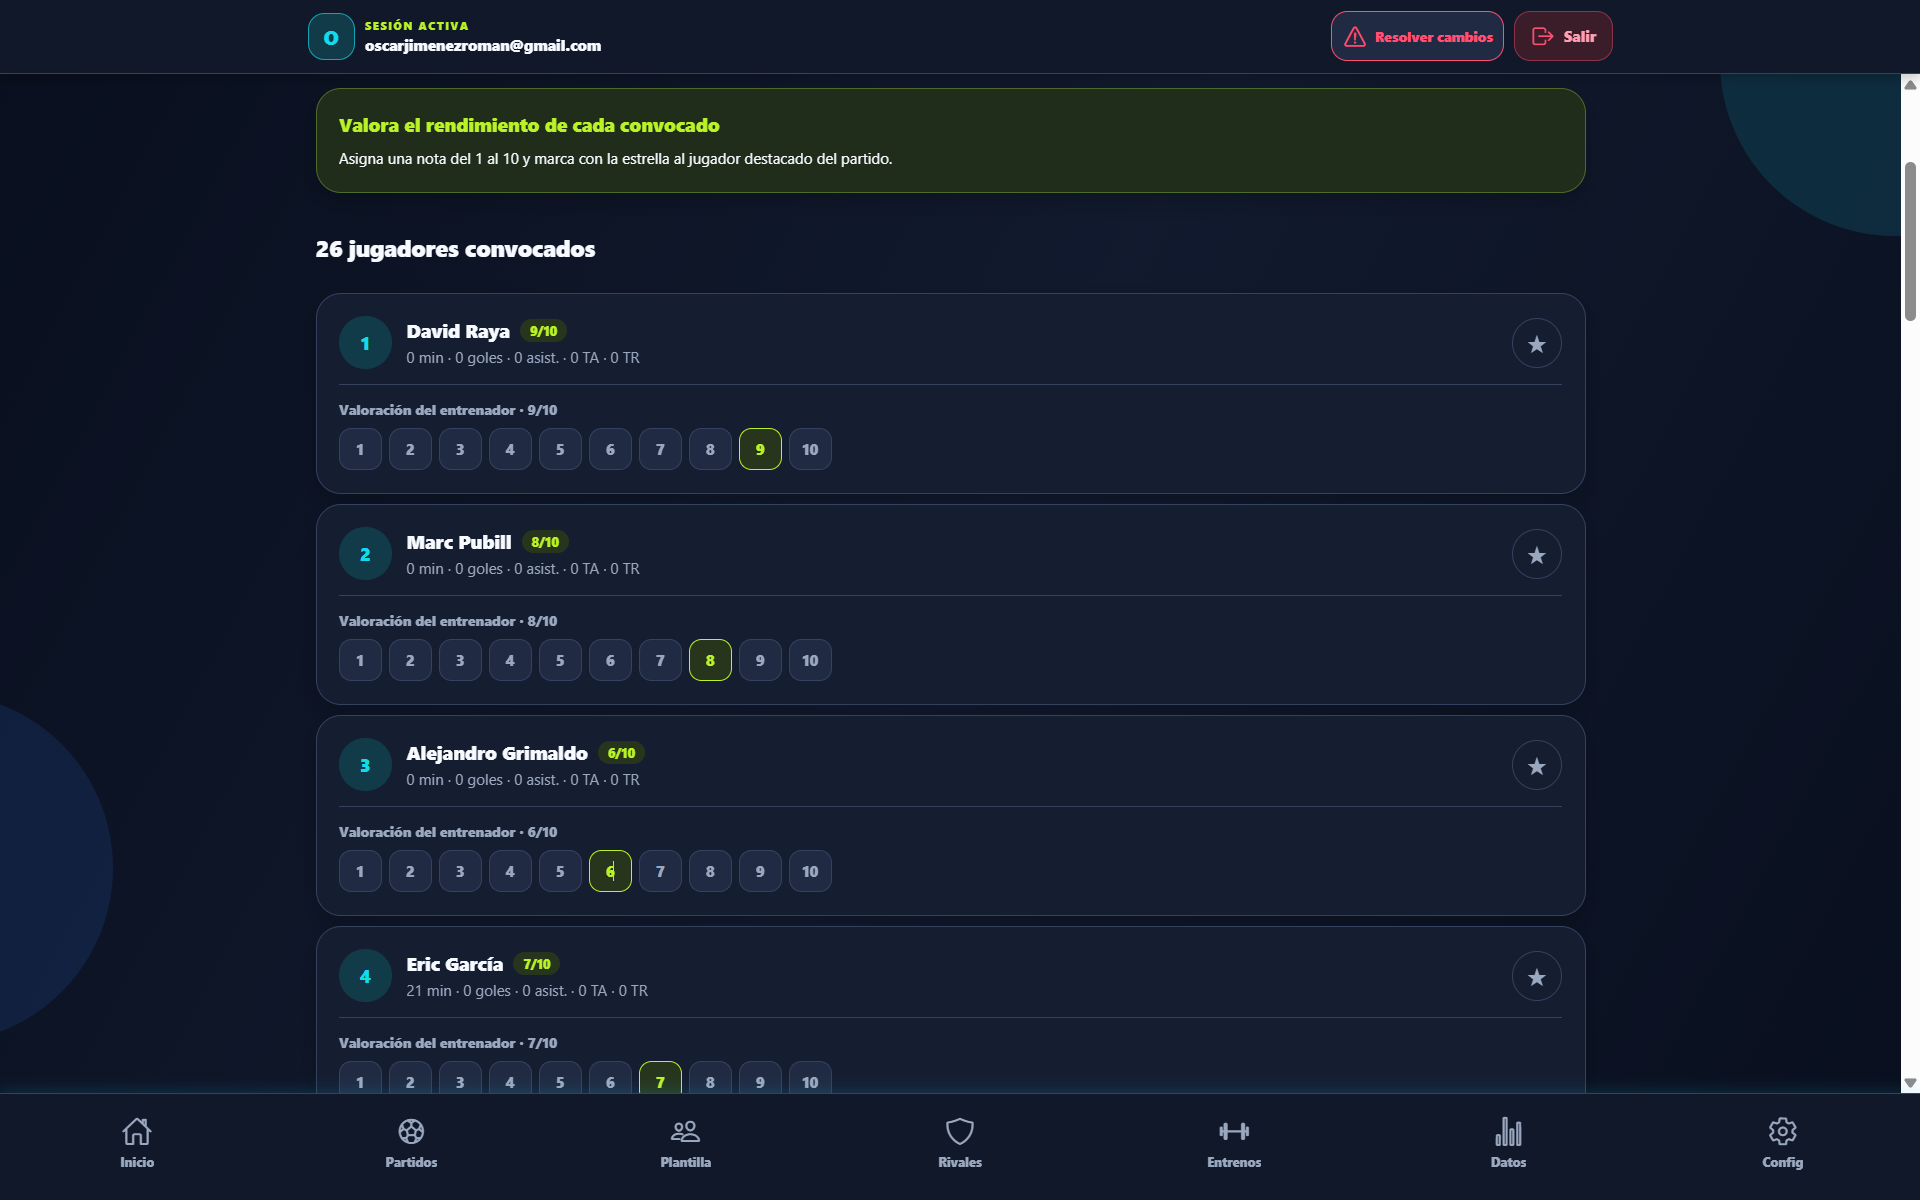Click the player name David Raya
The height and width of the screenshot is (1200, 1920).
click(x=458, y=331)
